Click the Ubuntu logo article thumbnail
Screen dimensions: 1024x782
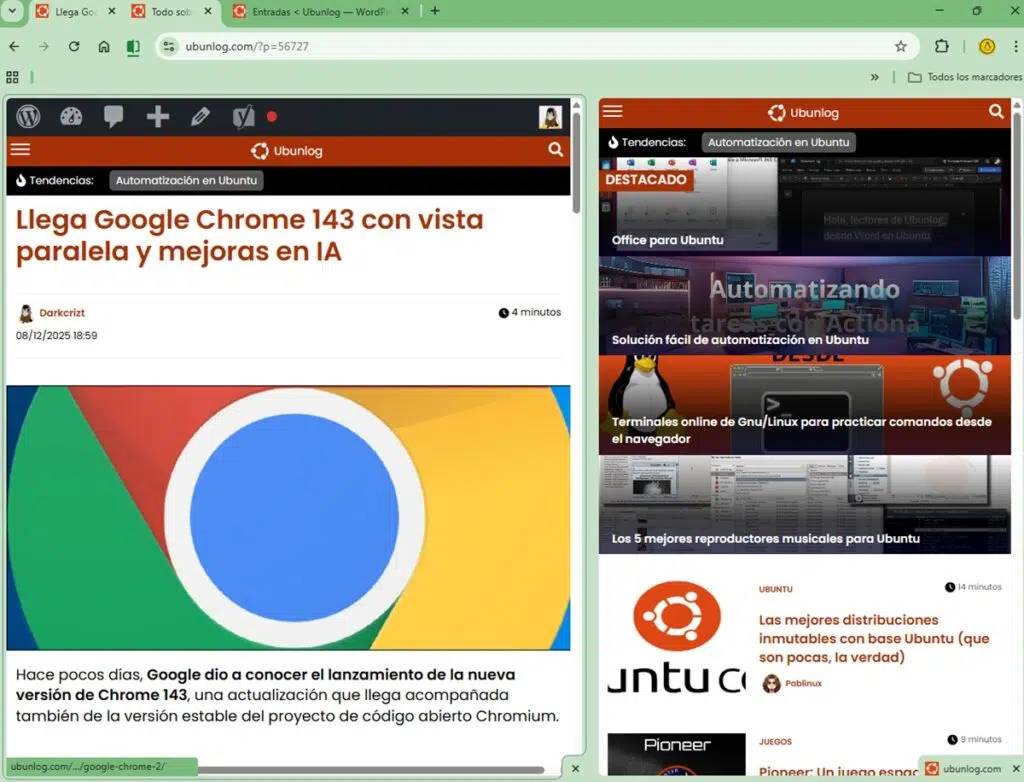[677, 638]
